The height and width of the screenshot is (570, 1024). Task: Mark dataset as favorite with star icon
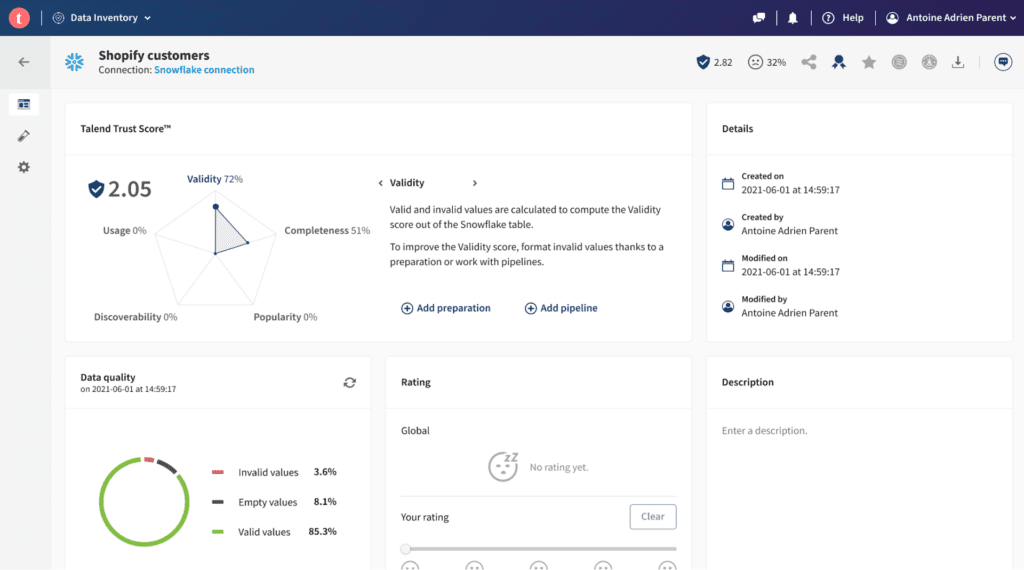869,62
